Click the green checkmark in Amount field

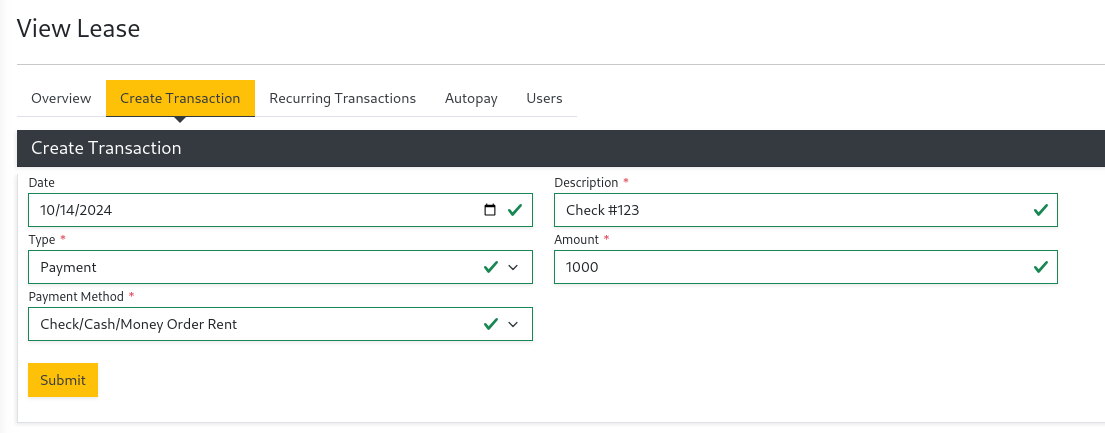pyautogui.click(x=1040, y=267)
